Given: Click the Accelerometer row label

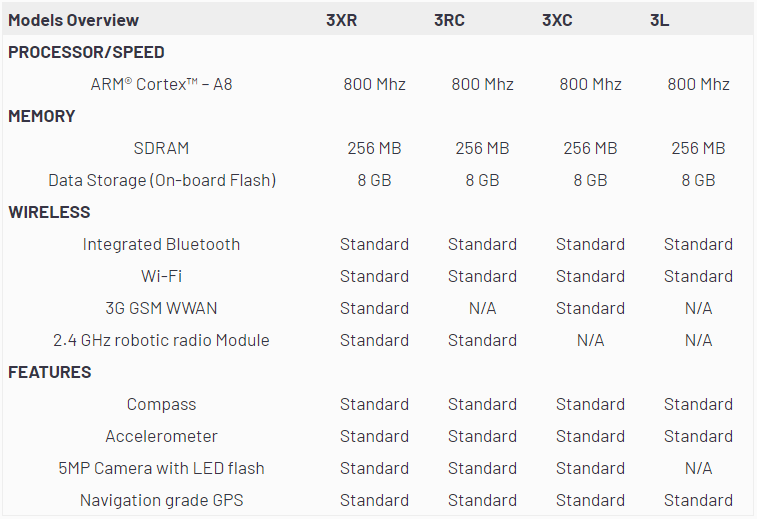Looking at the screenshot, I should (x=161, y=436).
